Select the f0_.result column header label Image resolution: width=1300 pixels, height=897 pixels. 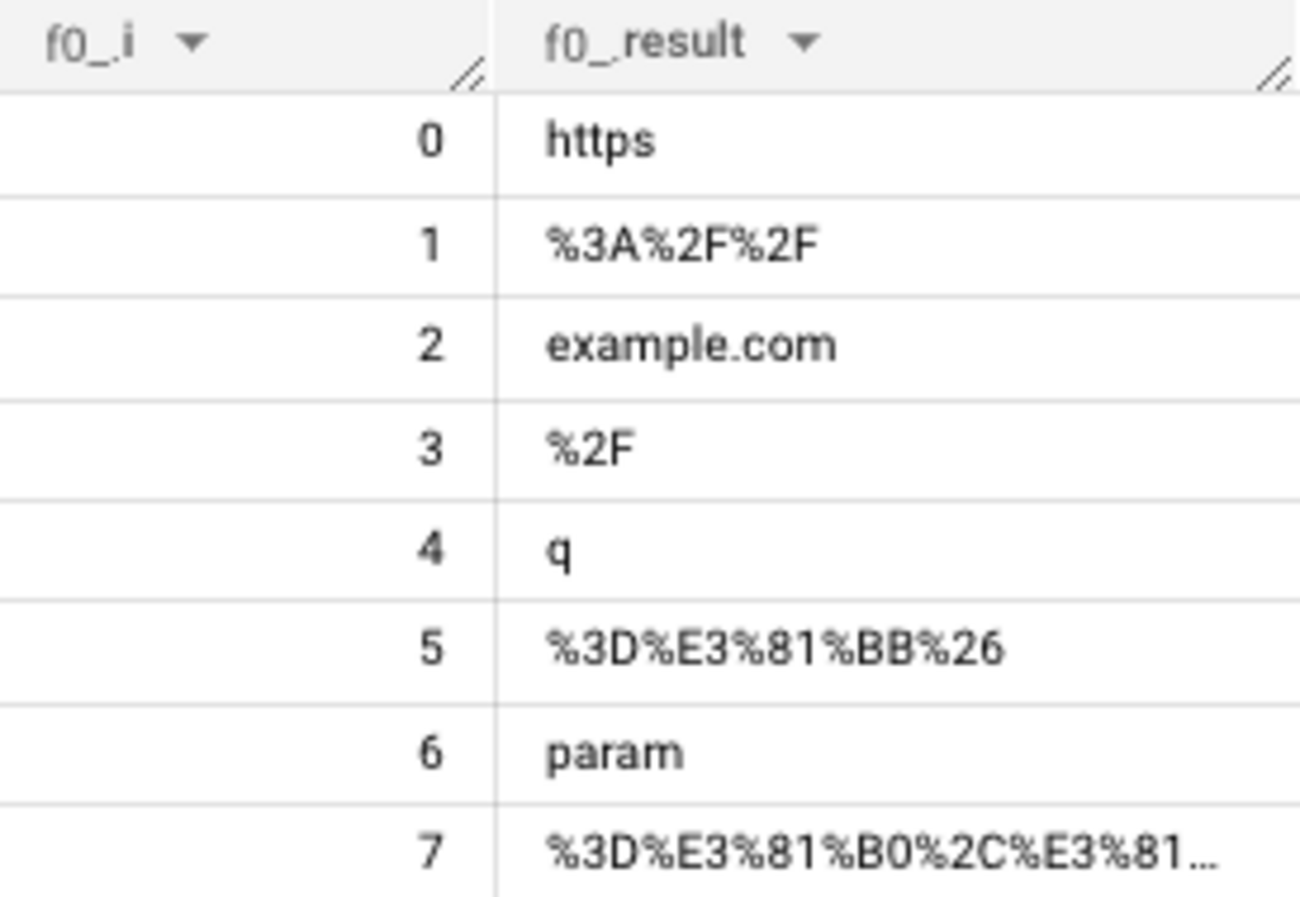(644, 43)
